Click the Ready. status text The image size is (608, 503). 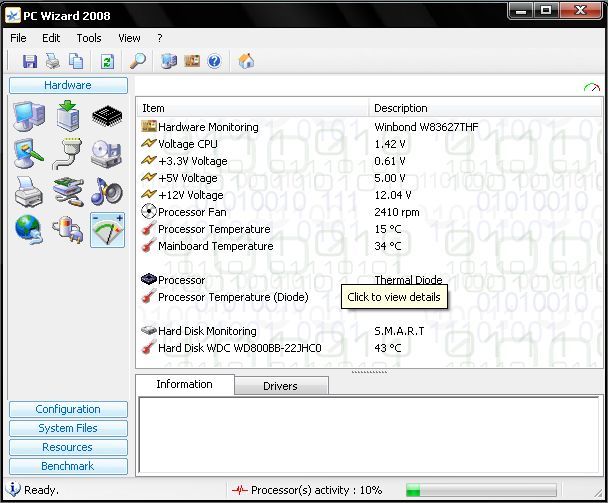pyautogui.click(x=41, y=490)
